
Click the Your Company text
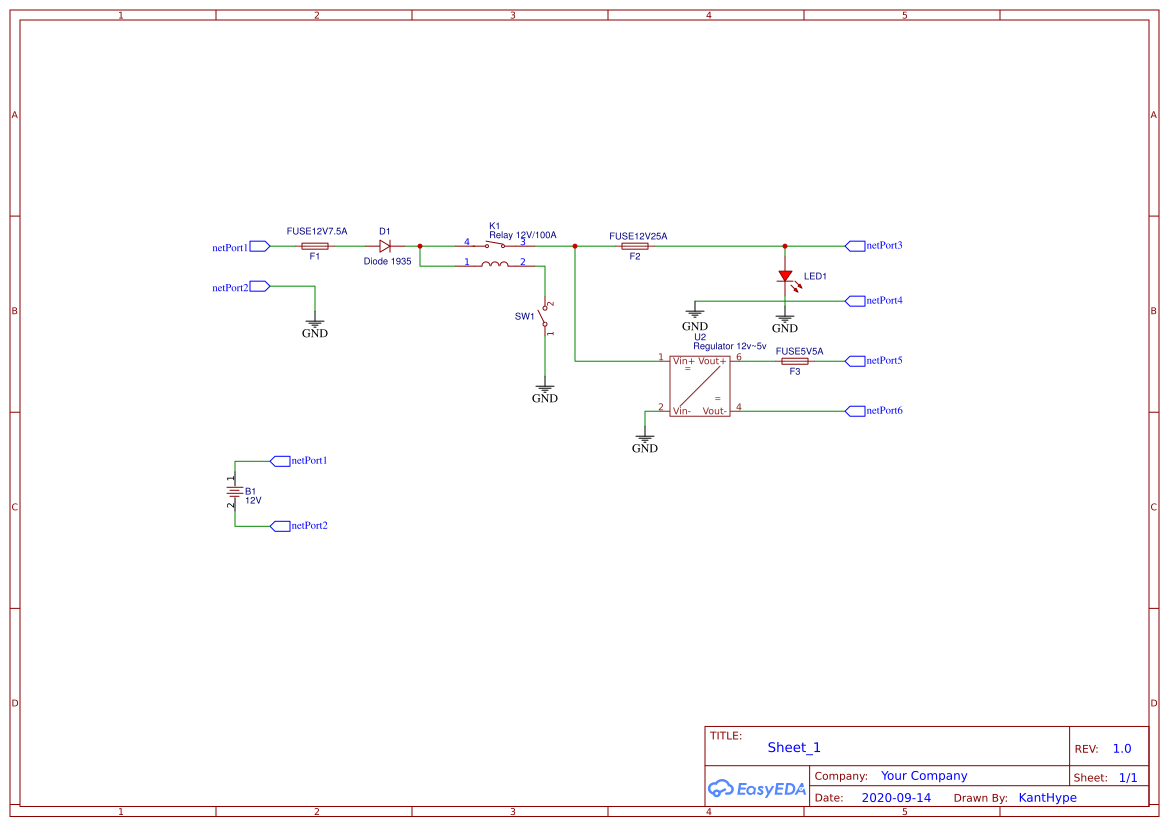[x=923, y=775]
